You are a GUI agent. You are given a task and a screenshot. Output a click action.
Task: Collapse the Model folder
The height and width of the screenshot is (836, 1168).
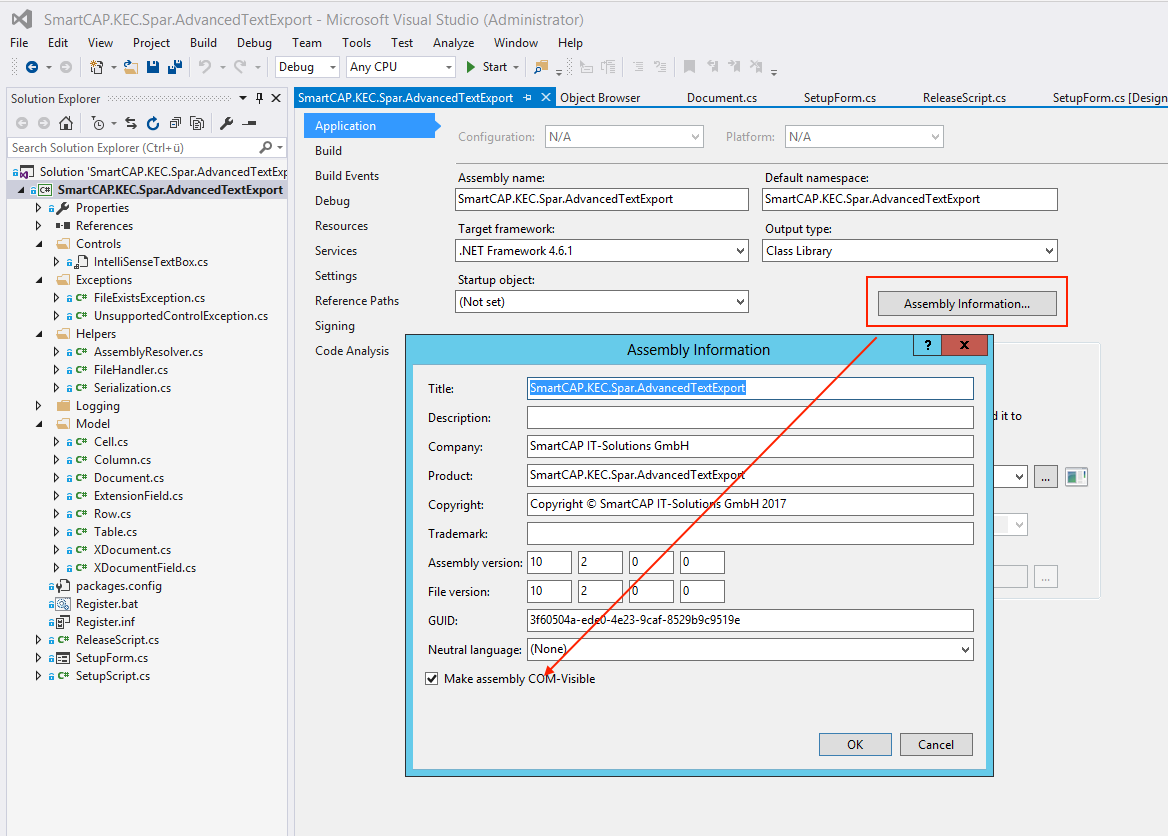click(39, 424)
